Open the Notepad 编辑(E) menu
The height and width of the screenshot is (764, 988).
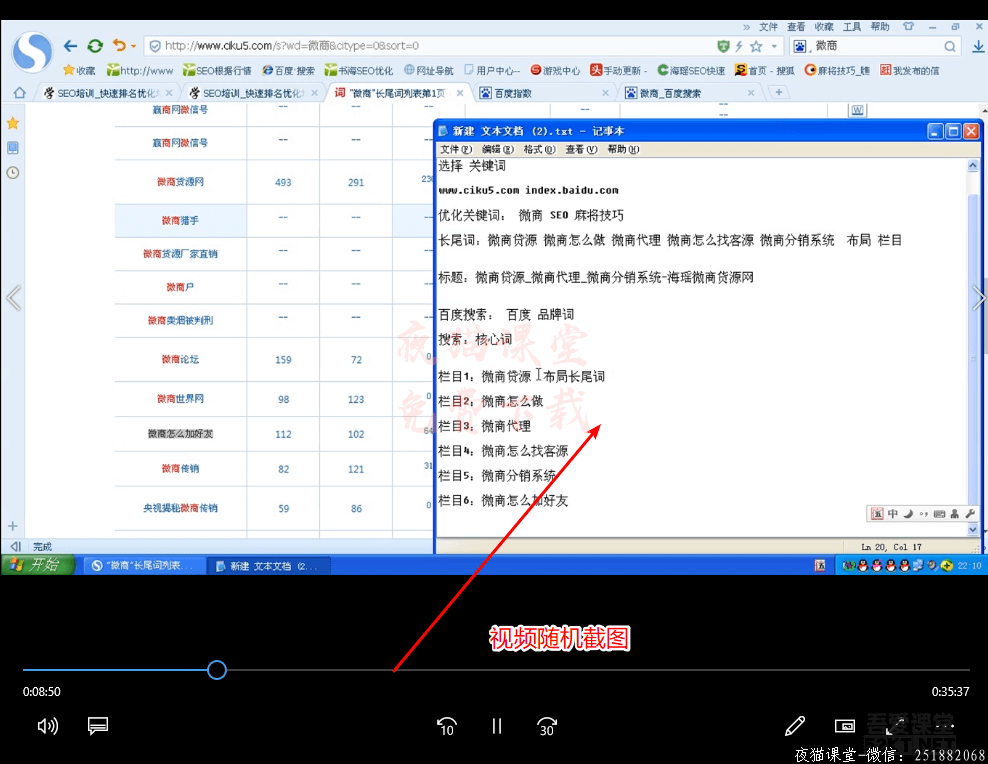(x=498, y=149)
